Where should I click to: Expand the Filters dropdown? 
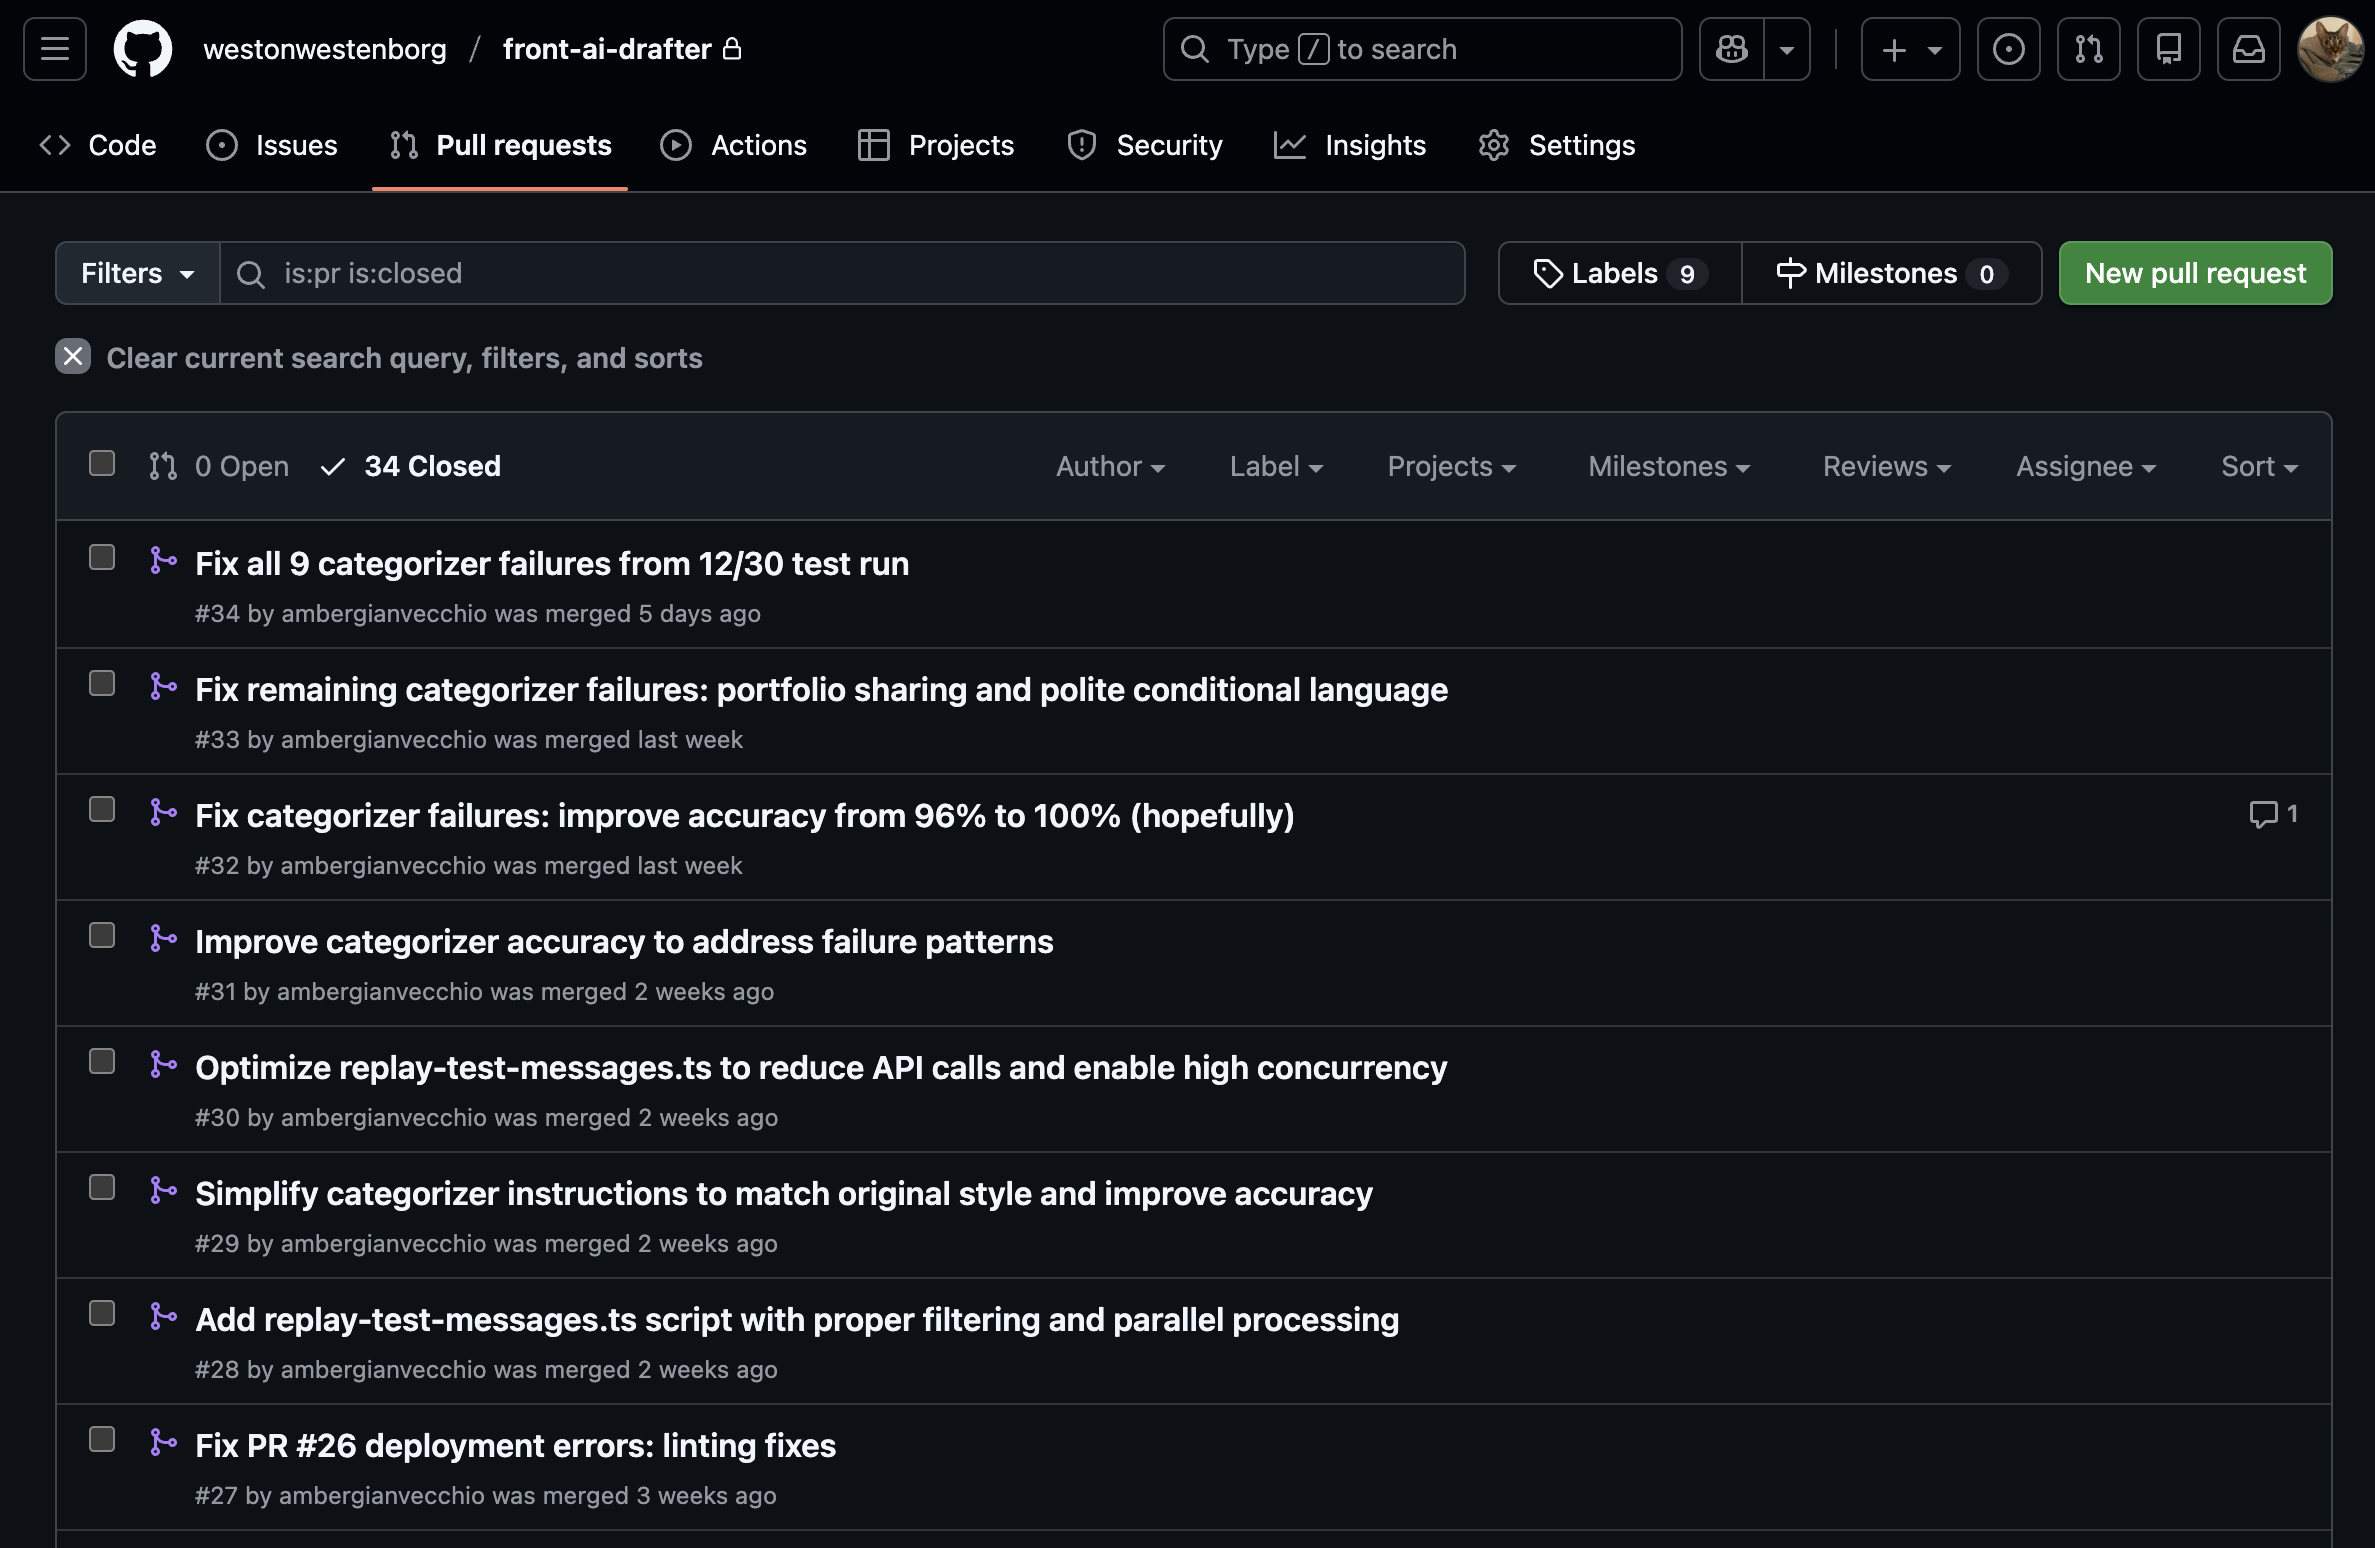point(137,273)
